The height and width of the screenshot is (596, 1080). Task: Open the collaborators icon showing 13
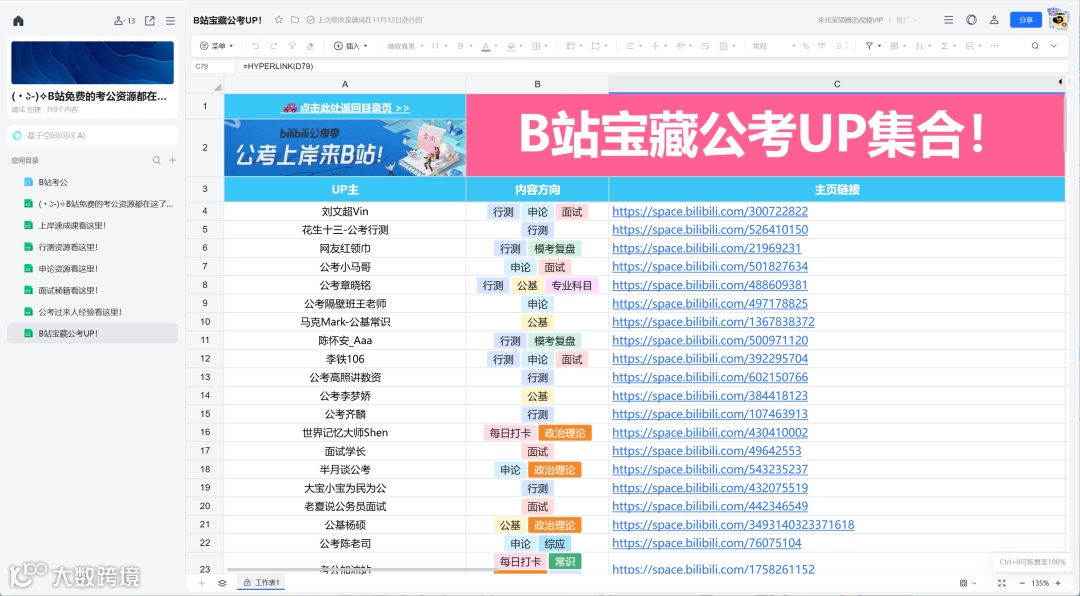tap(125, 21)
